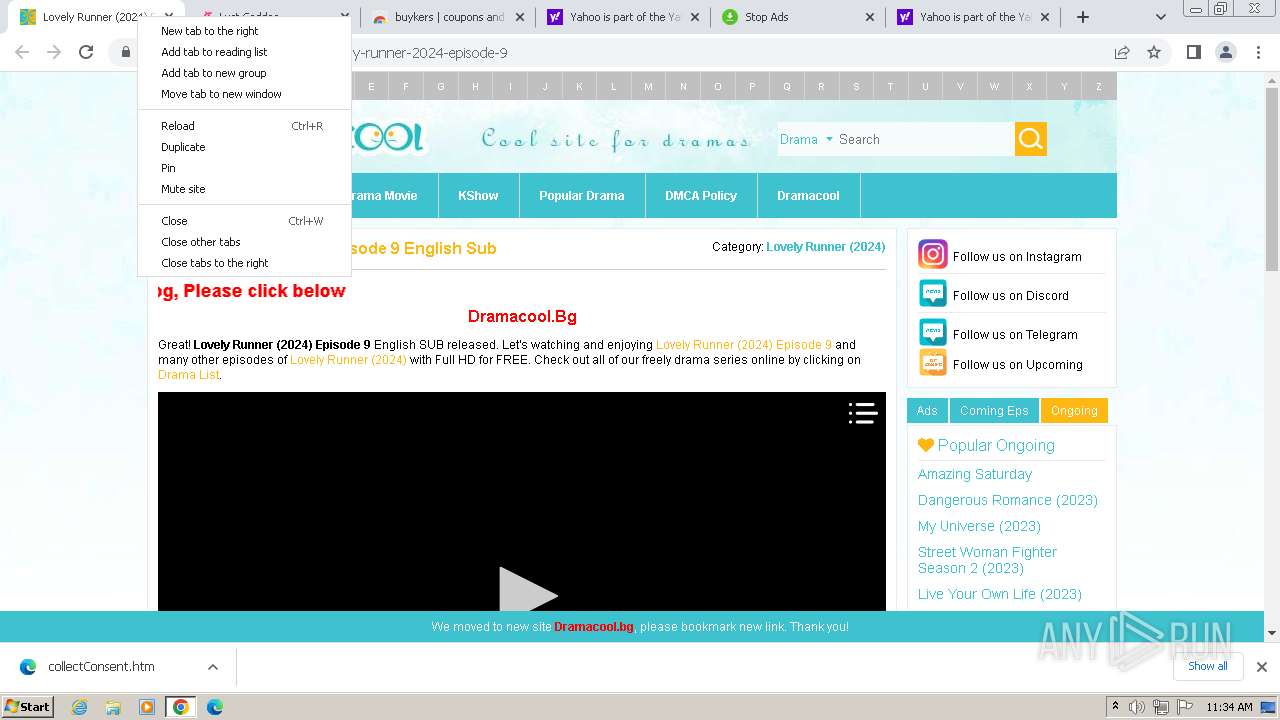1280x720 pixels.
Task: Open 'Street Woman Fighter Season 2' link
Action: click(987, 560)
